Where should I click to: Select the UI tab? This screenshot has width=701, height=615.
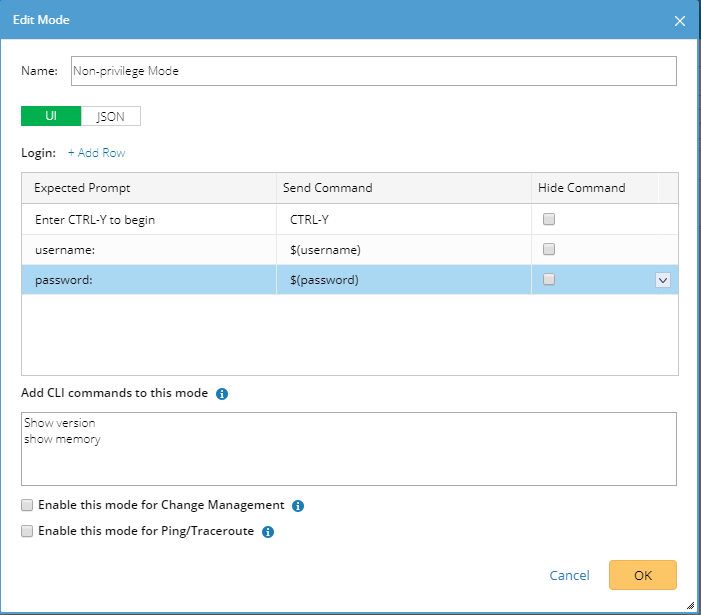[x=51, y=116]
